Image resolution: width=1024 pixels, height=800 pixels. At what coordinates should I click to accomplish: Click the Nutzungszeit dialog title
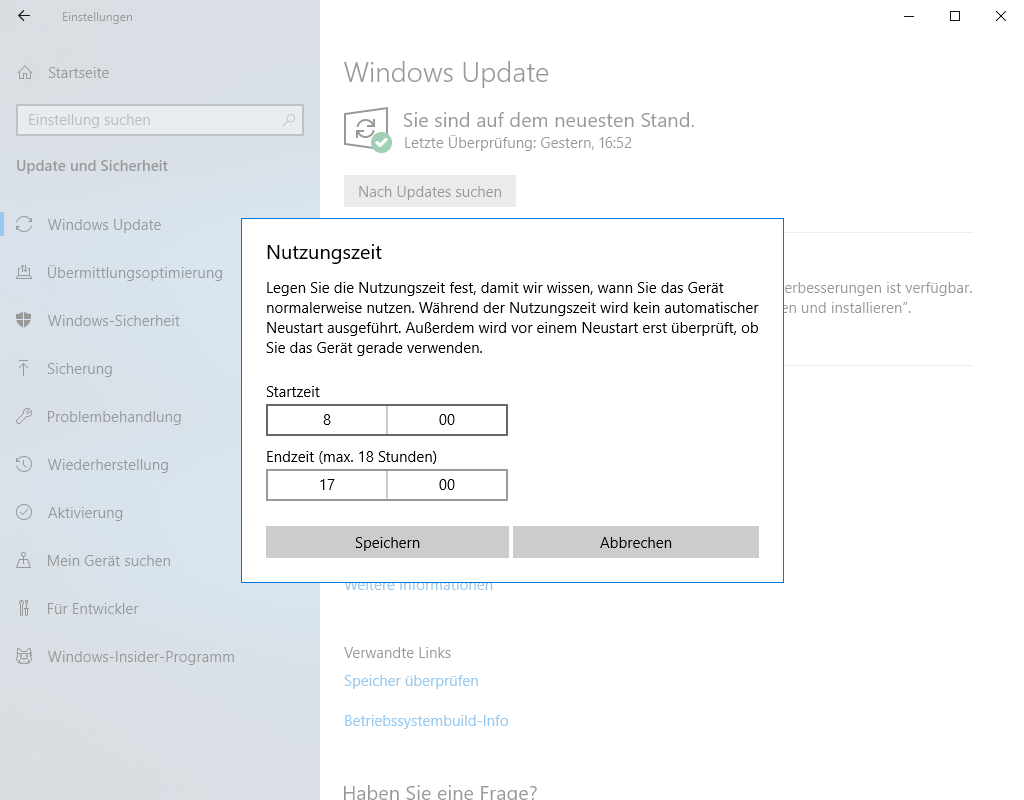pyautogui.click(x=324, y=252)
